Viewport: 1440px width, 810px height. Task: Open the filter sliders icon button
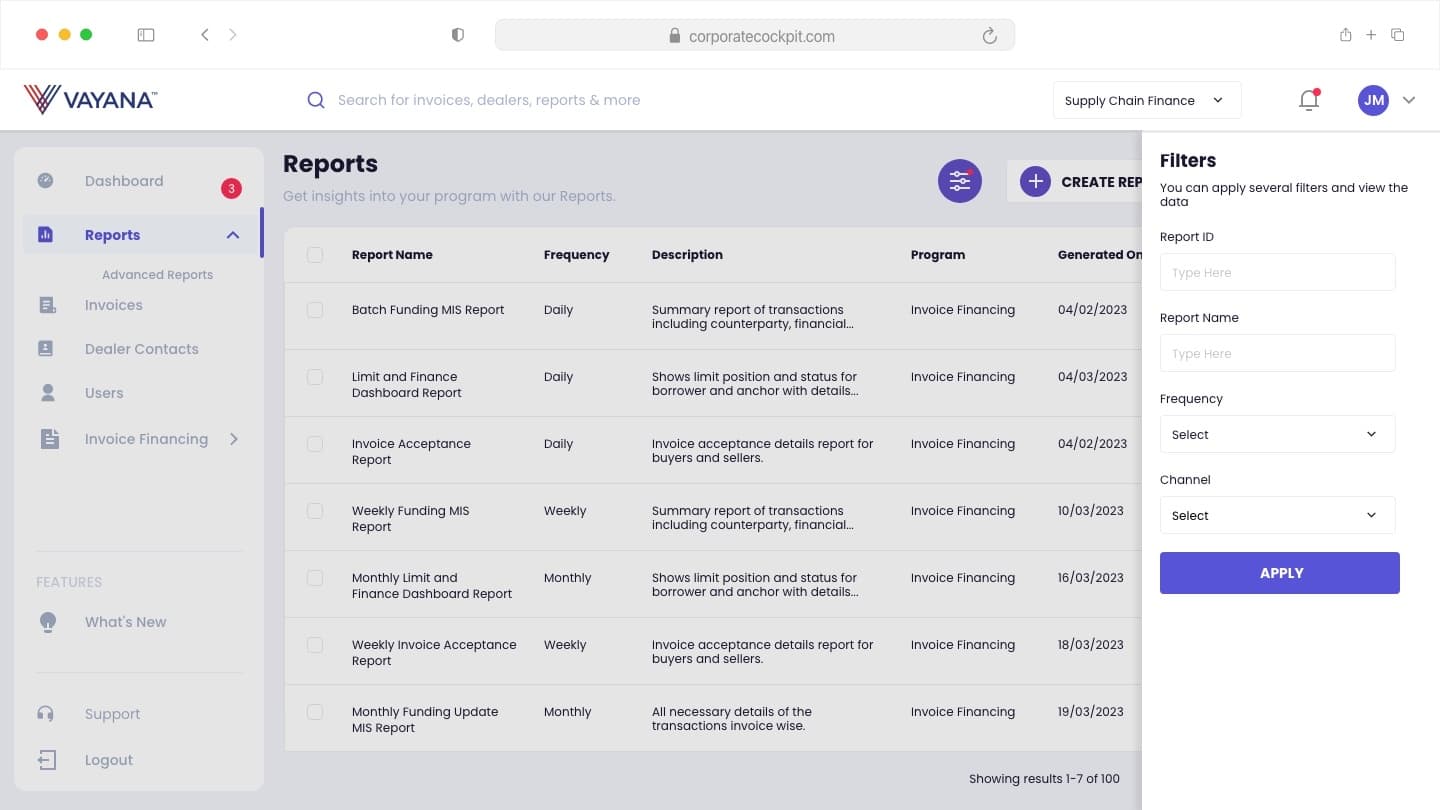[x=960, y=181]
